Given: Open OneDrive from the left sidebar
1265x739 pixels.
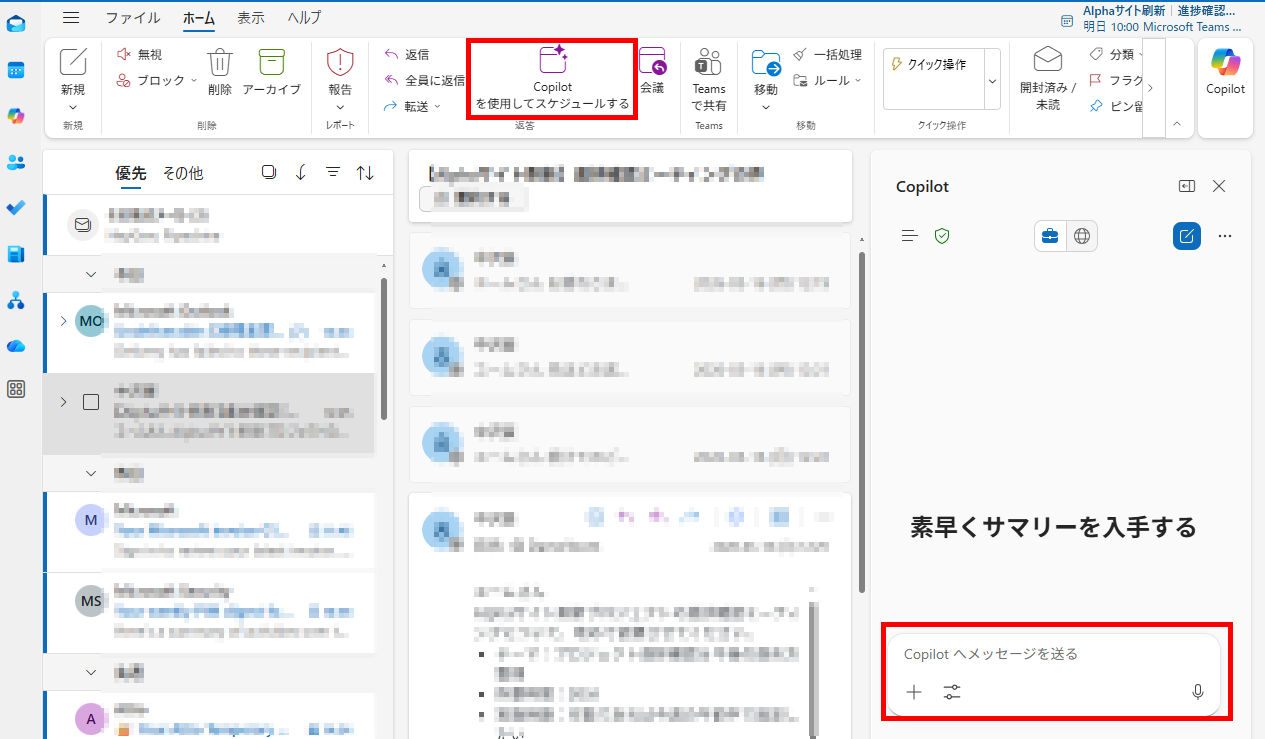Looking at the screenshot, I should [x=16, y=346].
